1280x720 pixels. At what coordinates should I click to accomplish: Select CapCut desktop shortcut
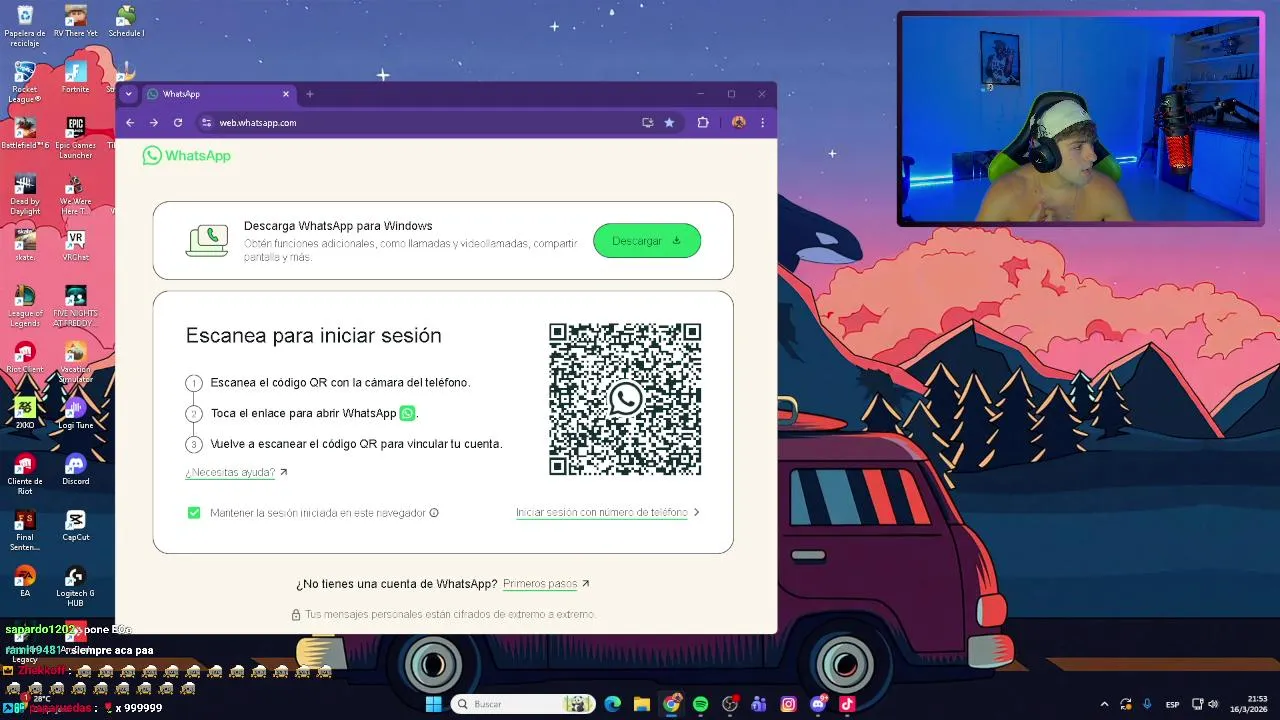tap(75, 526)
